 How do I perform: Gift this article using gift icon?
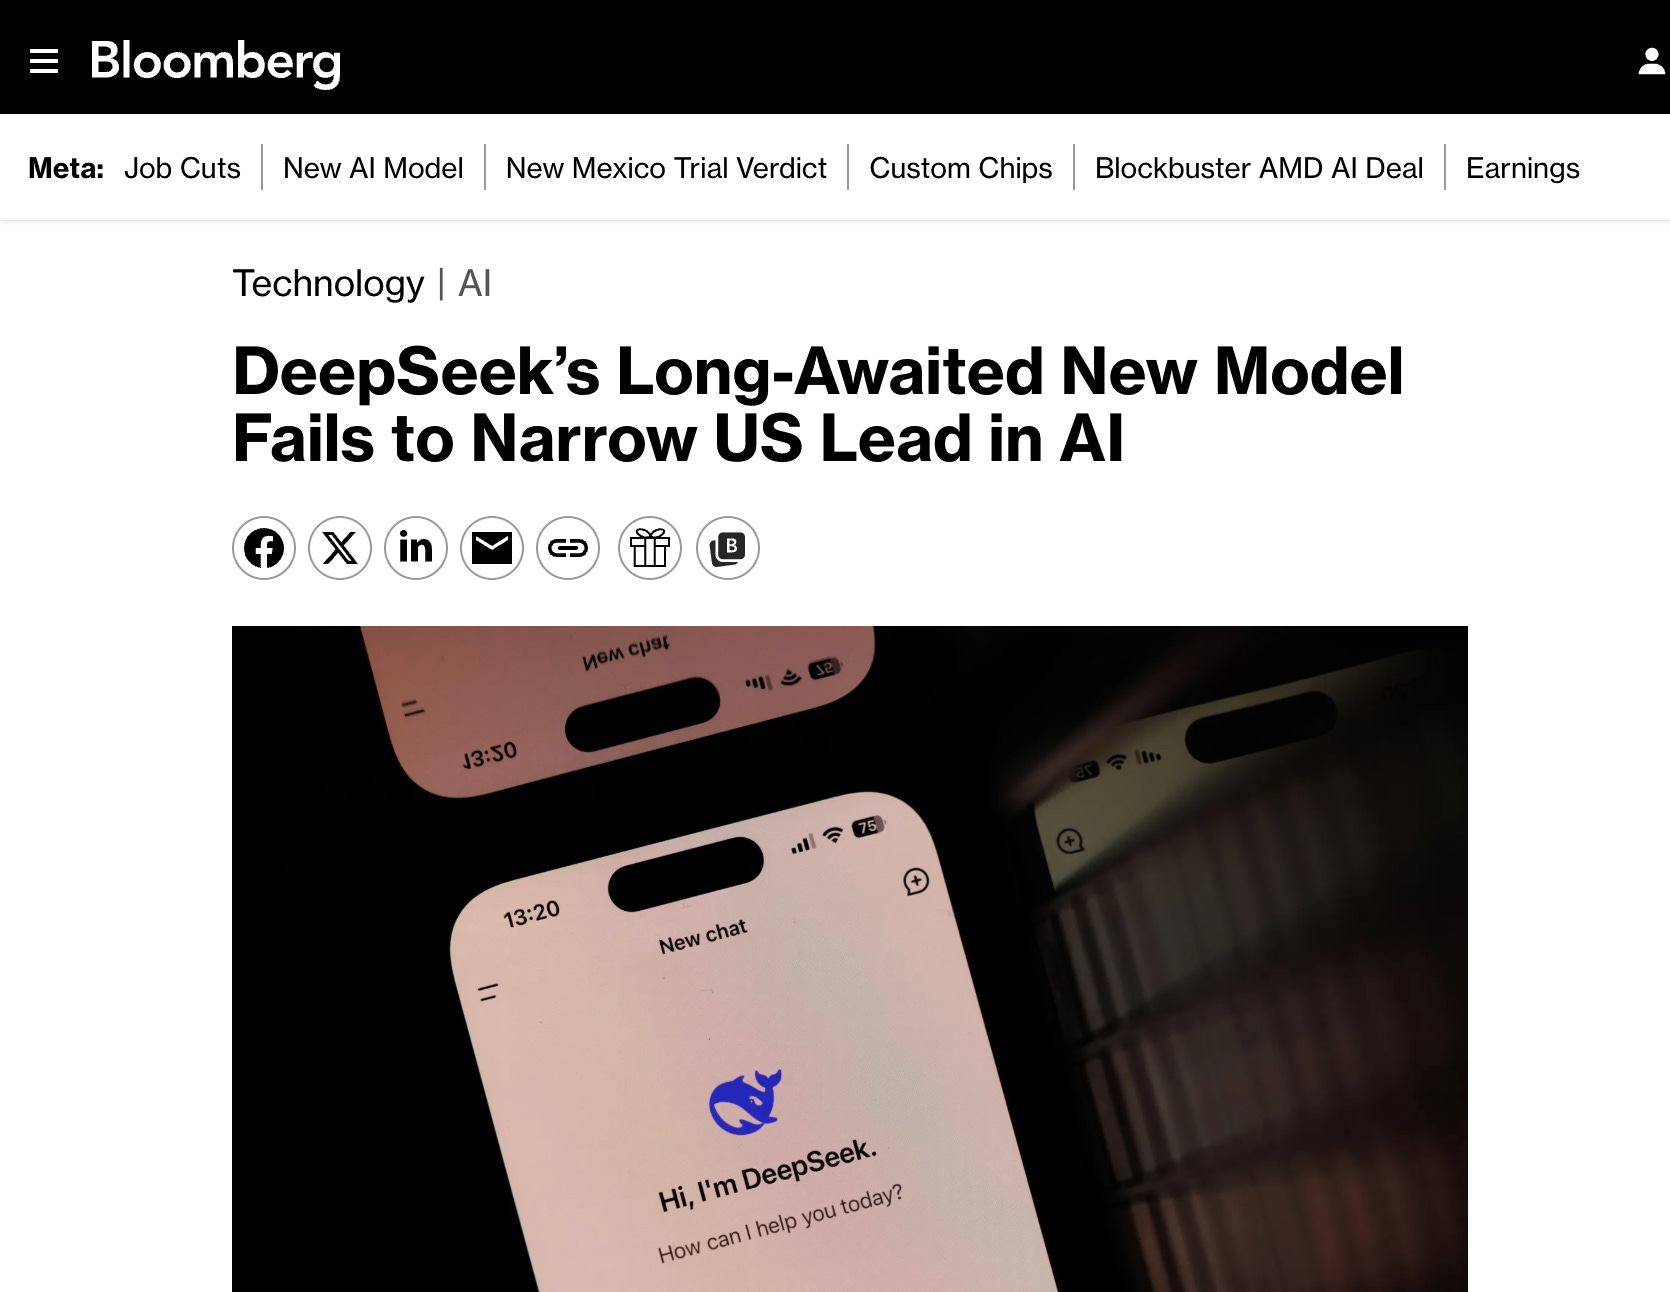pyautogui.click(x=650, y=548)
